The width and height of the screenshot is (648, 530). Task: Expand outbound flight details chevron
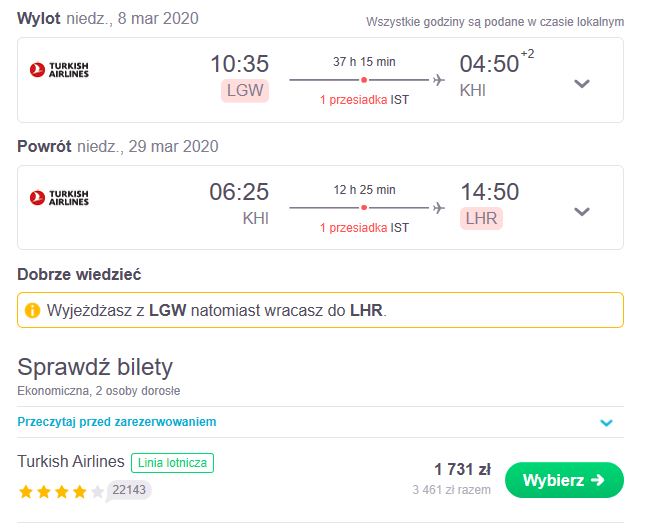pos(582,84)
